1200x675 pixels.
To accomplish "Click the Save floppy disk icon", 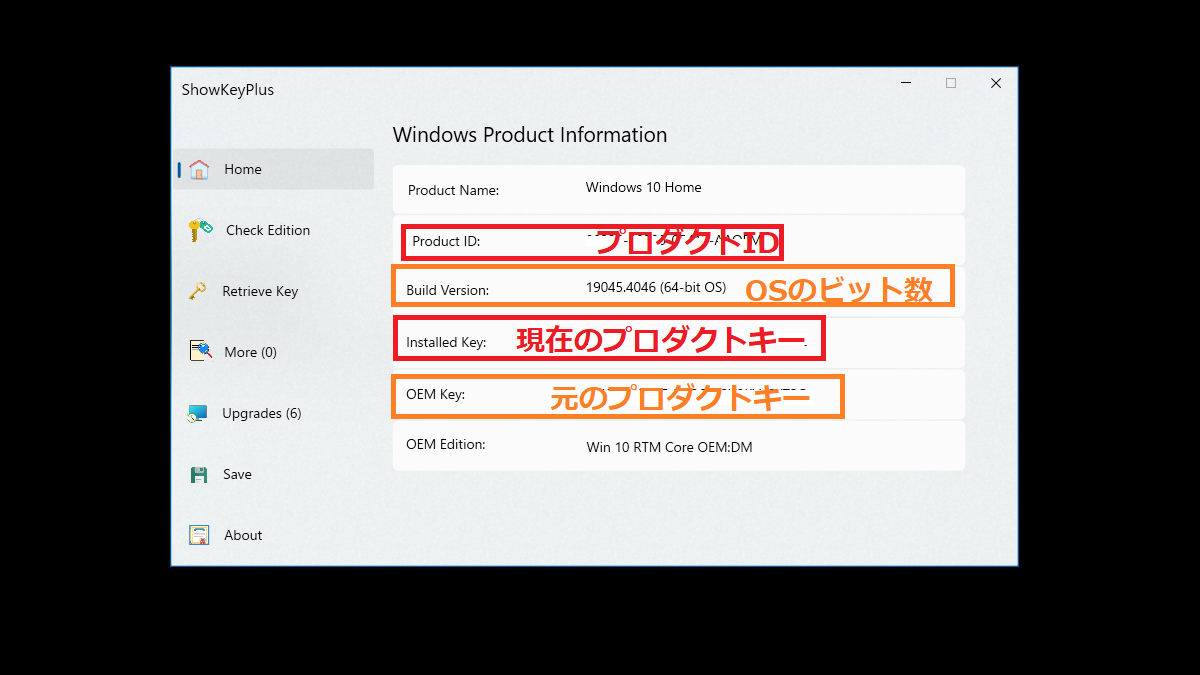I will tap(199, 474).
